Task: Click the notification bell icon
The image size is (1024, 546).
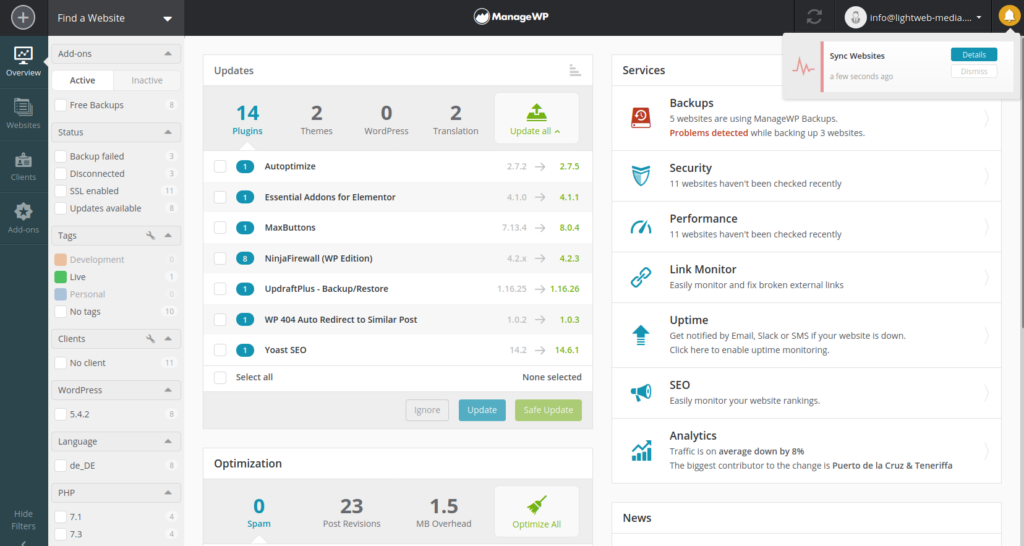Action: click(1009, 16)
